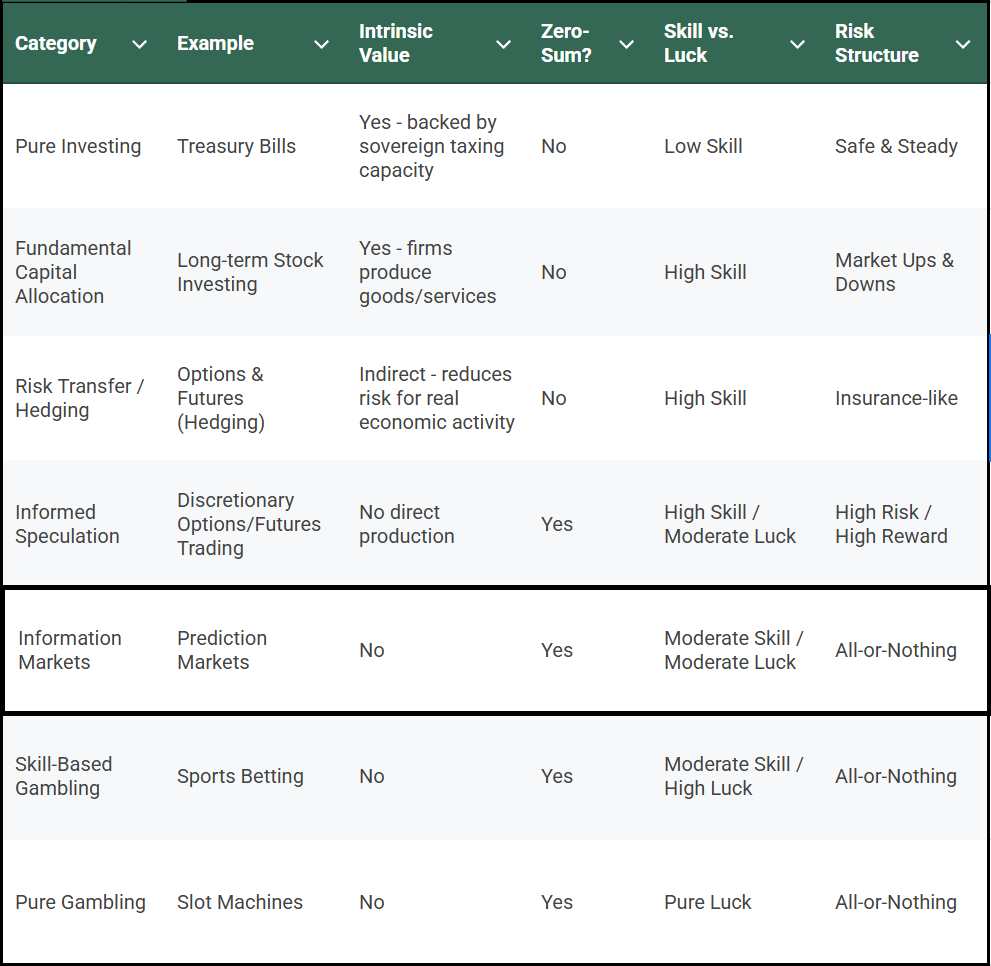This screenshot has width=991, height=966.
Task: Select the Pure Gambling cell
Action: 80,902
